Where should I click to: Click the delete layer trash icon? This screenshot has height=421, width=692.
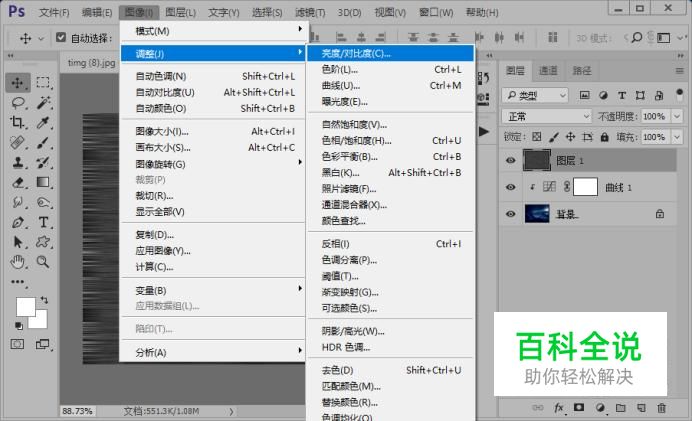(x=661, y=408)
